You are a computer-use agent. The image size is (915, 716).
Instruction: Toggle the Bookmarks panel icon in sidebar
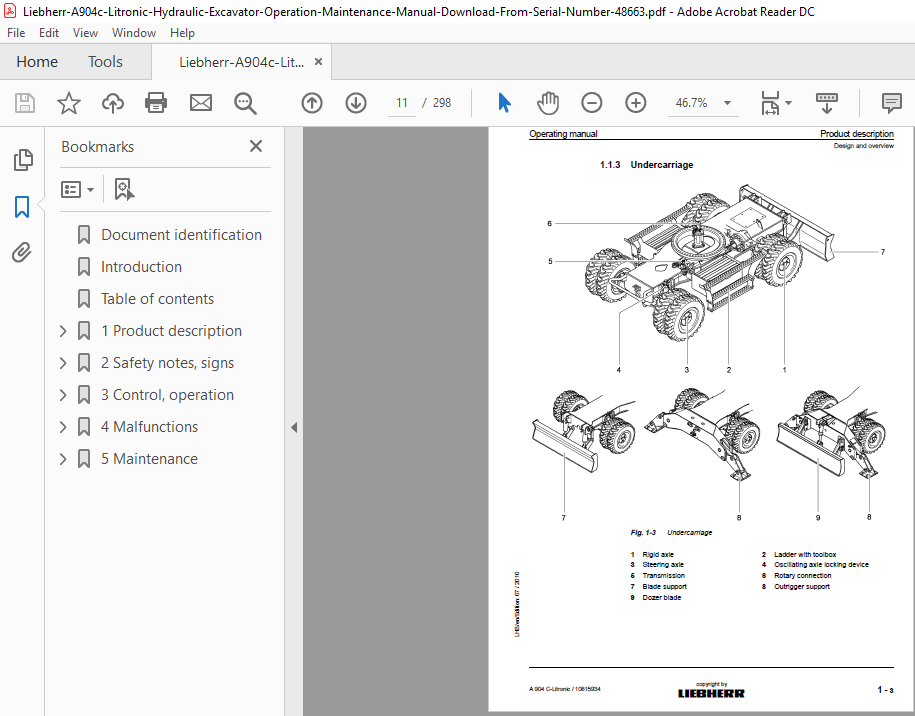pyautogui.click(x=22, y=207)
